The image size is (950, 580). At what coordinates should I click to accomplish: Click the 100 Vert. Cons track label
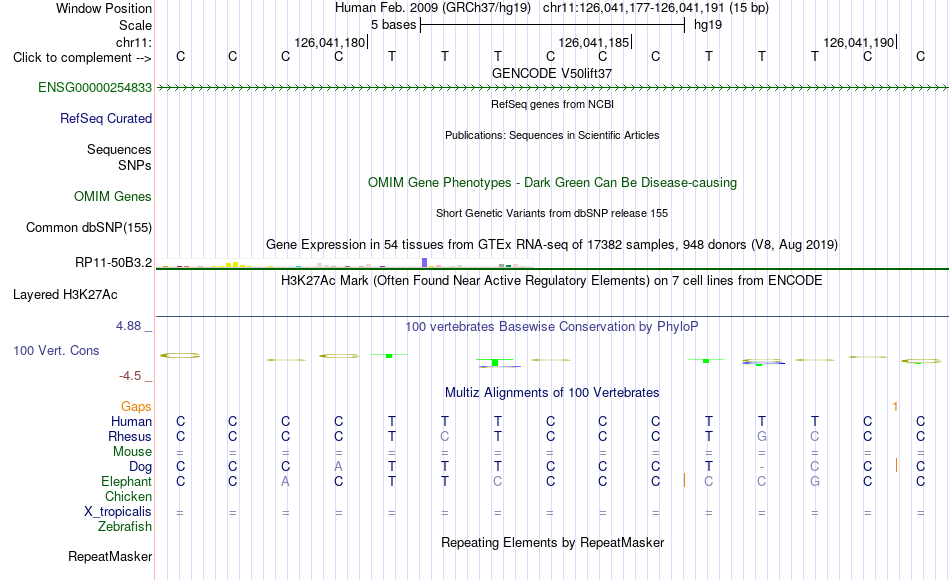[56, 350]
